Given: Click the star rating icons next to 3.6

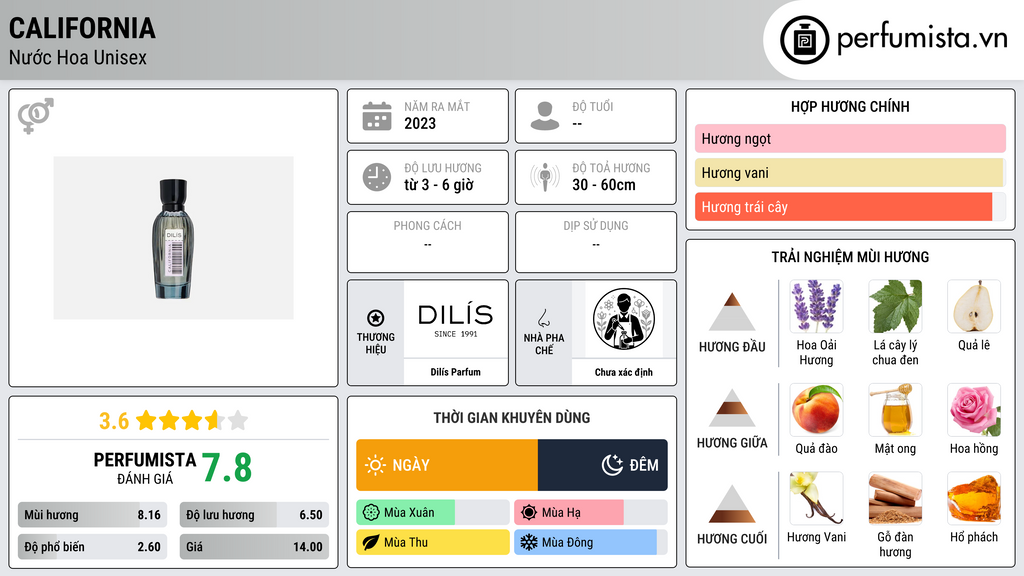Looking at the screenshot, I should click(x=192, y=420).
